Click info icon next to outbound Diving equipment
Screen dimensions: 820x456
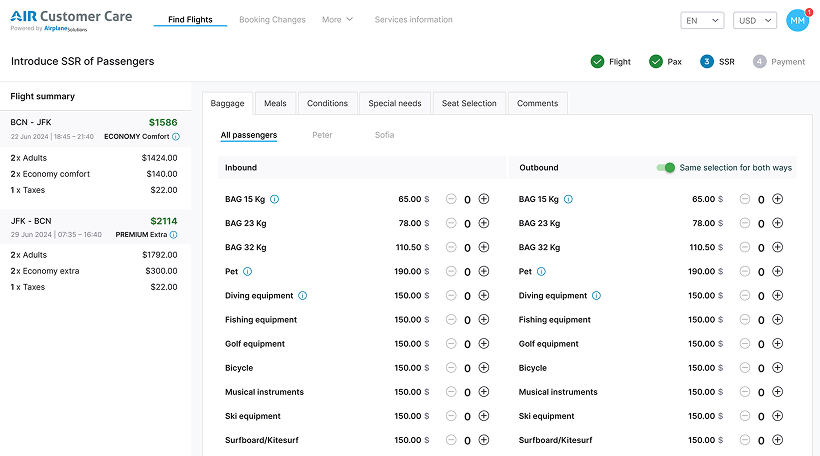tap(597, 296)
